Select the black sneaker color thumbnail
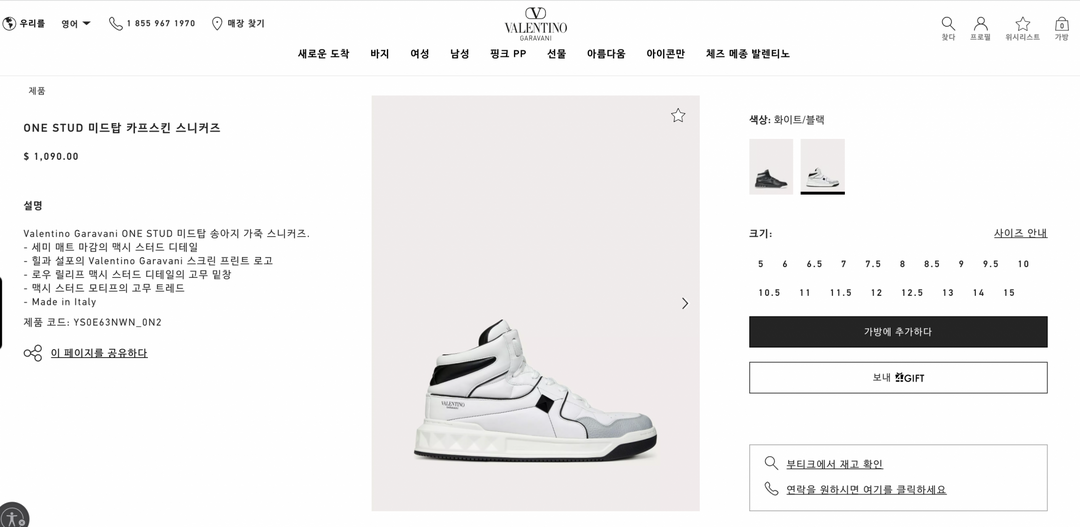This screenshot has width=1080, height=527. [x=771, y=167]
